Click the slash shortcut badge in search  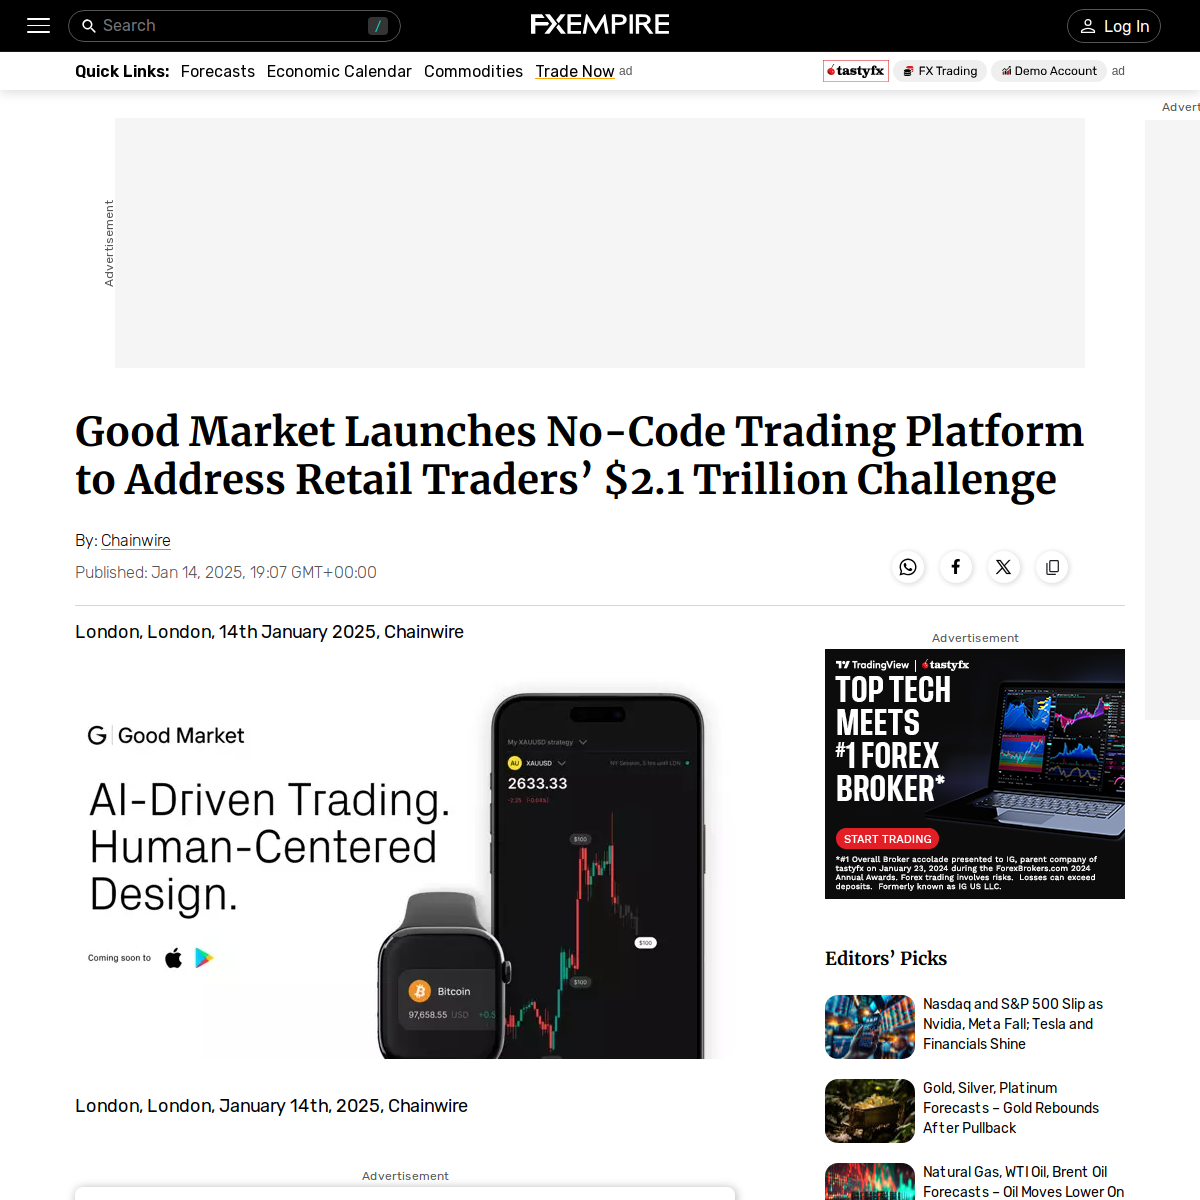tap(378, 26)
